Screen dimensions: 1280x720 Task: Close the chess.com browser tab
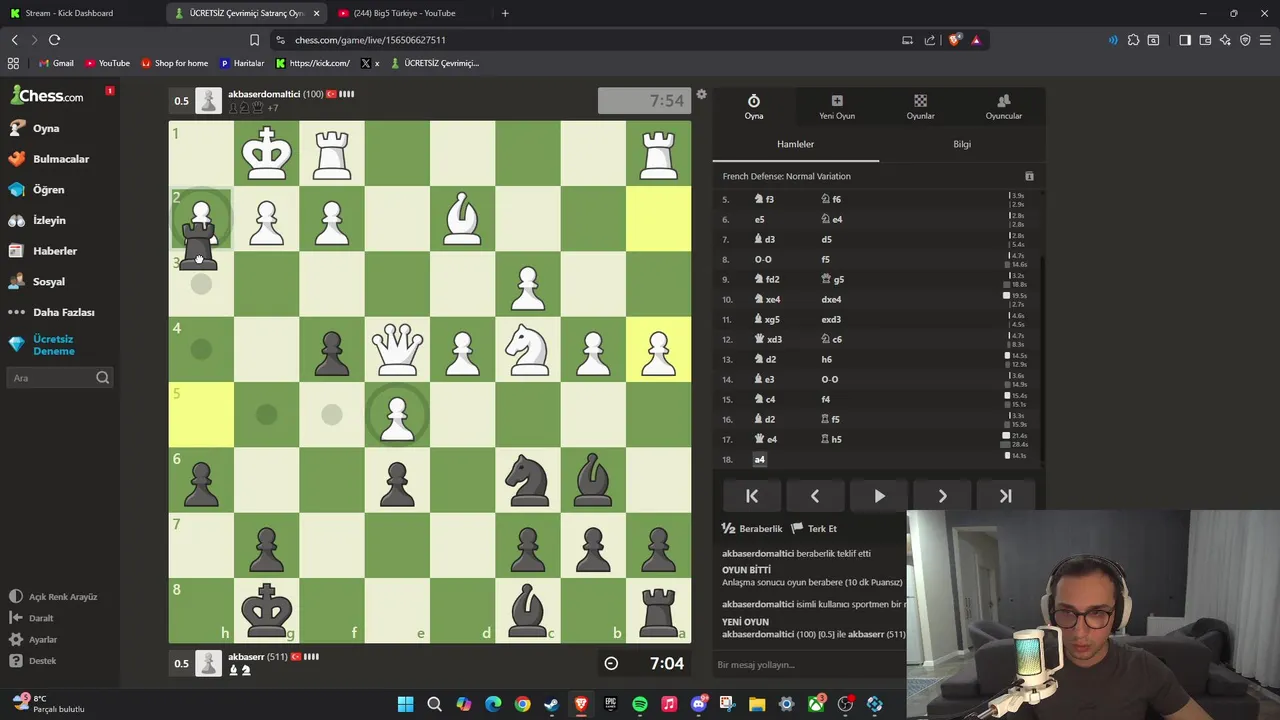(x=317, y=13)
